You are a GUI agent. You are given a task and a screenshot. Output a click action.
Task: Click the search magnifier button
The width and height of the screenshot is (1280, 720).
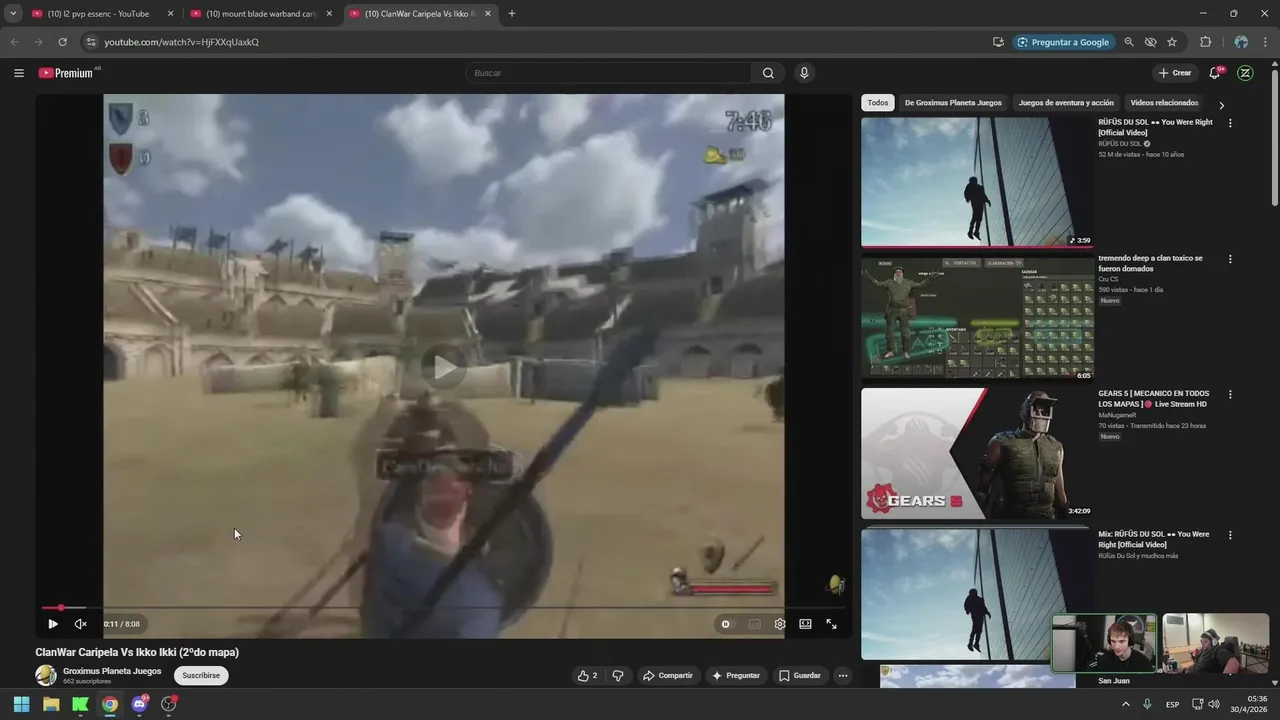coord(768,73)
